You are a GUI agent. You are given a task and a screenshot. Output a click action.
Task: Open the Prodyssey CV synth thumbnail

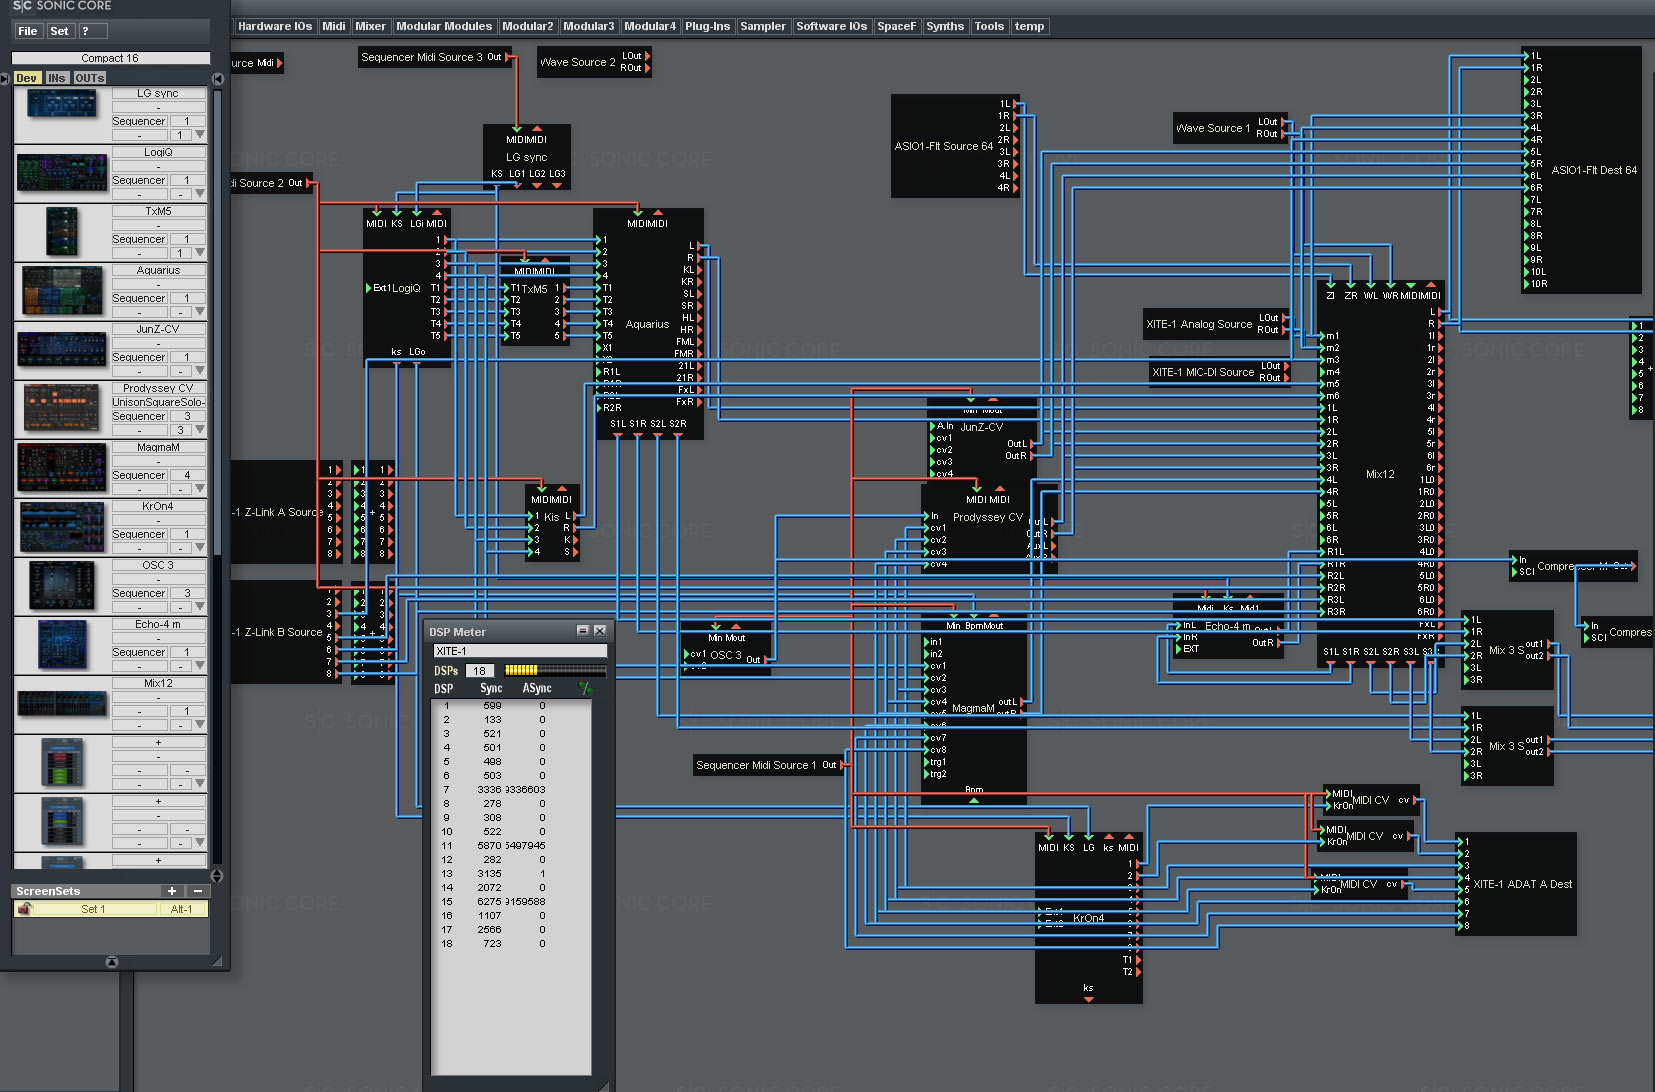pyautogui.click(x=62, y=408)
